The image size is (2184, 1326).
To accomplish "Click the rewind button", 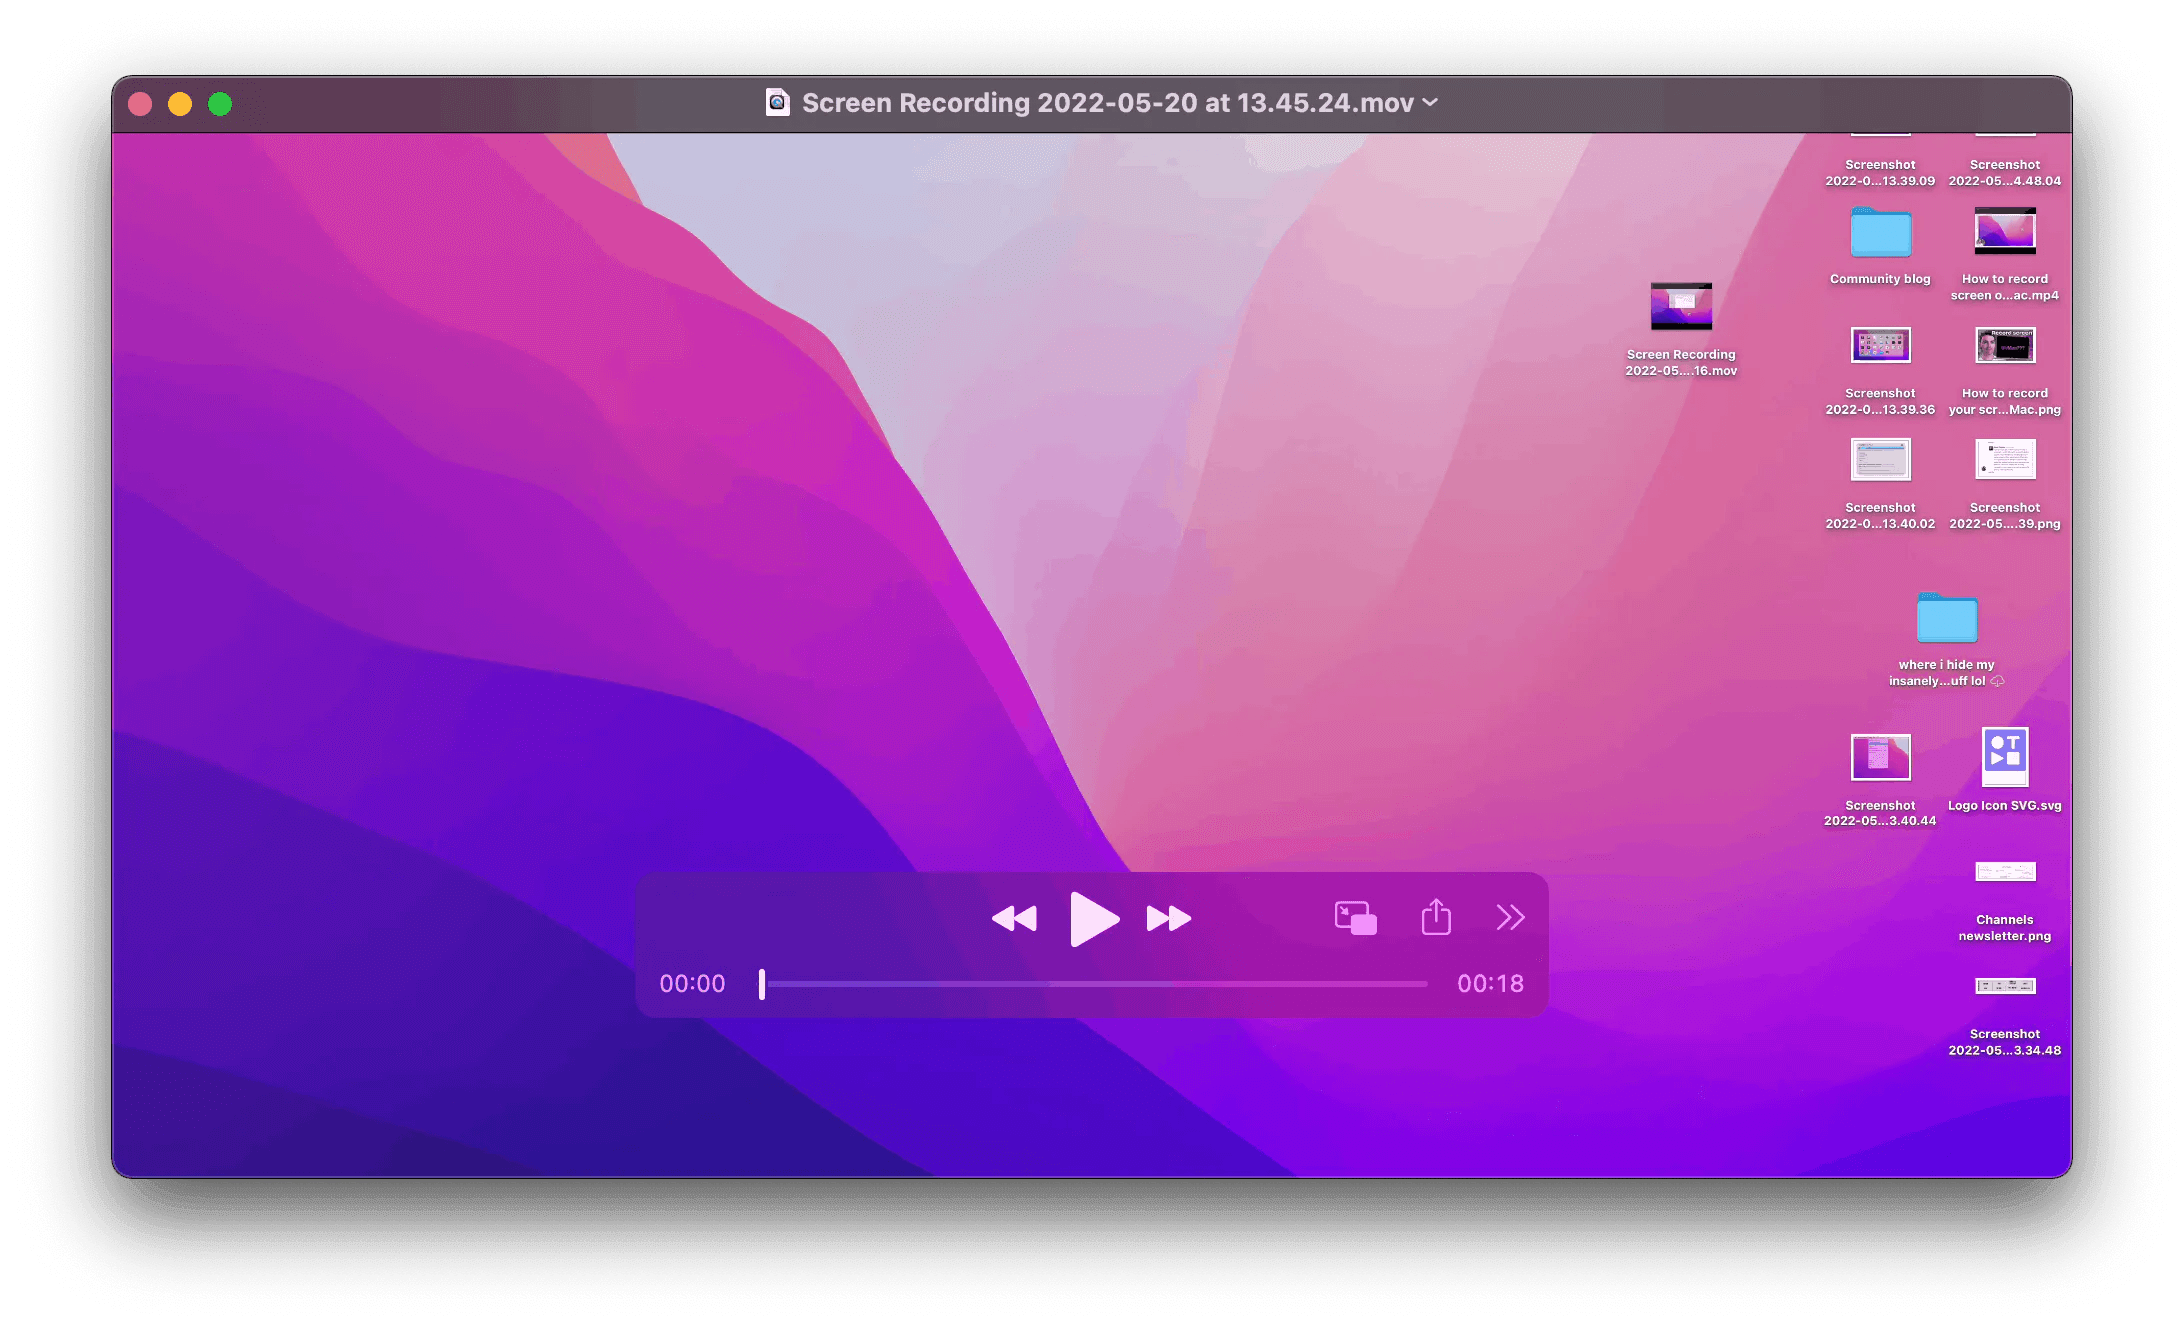I will [x=1014, y=918].
